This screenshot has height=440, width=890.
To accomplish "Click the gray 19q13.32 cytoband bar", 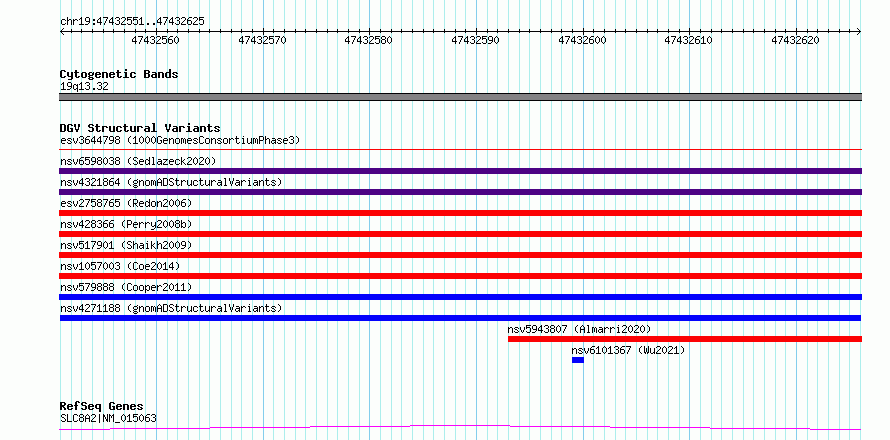I will click(460, 97).
